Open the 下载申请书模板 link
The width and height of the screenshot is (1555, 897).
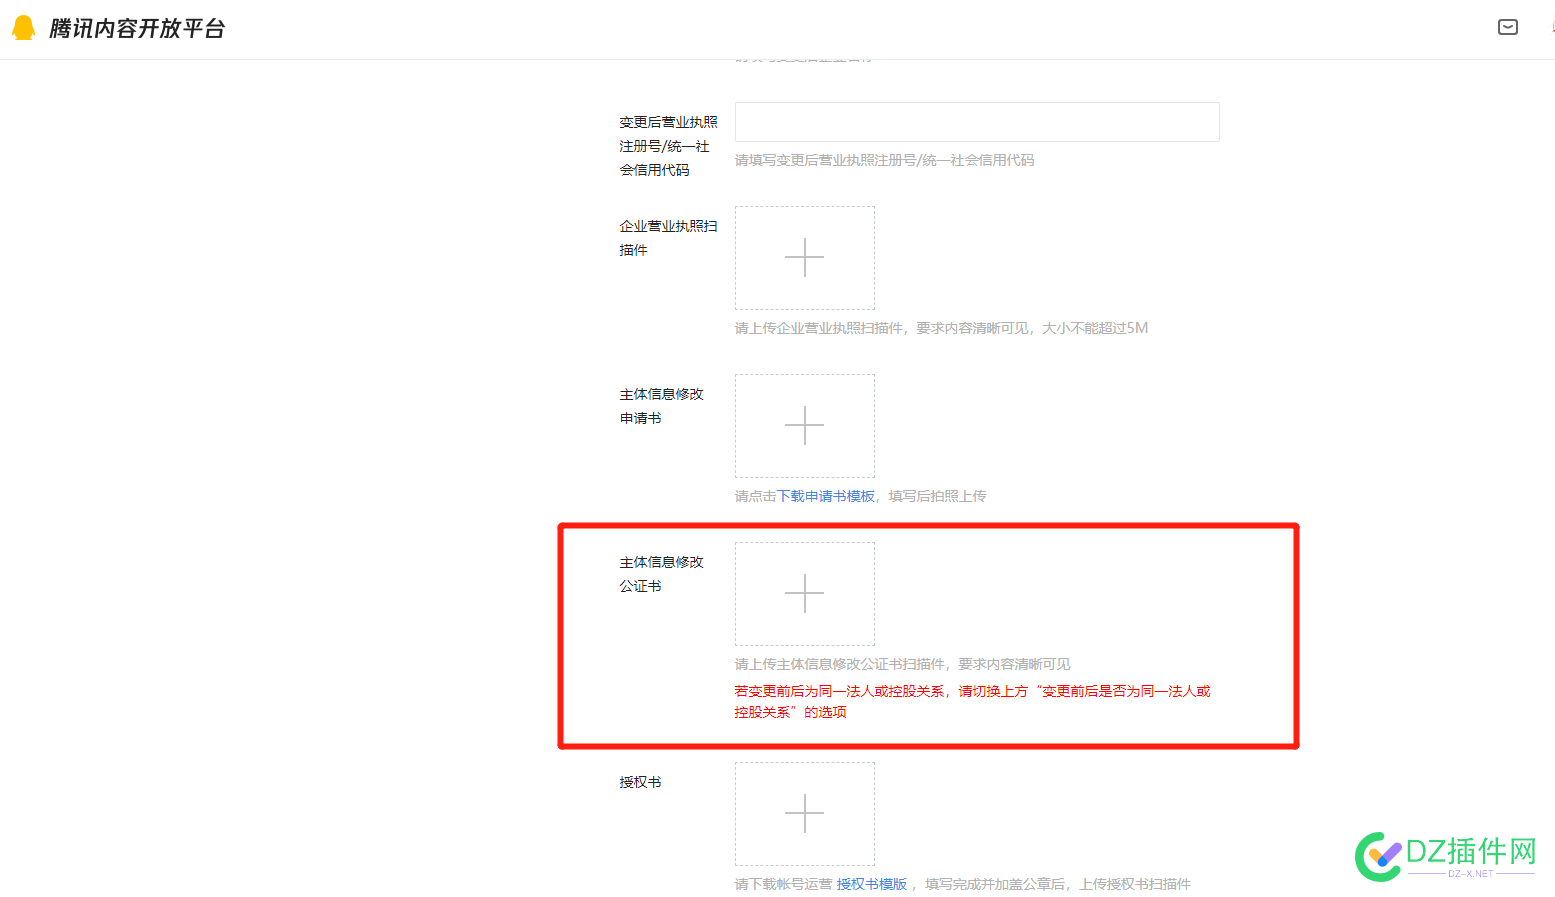click(x=826, y=496)
